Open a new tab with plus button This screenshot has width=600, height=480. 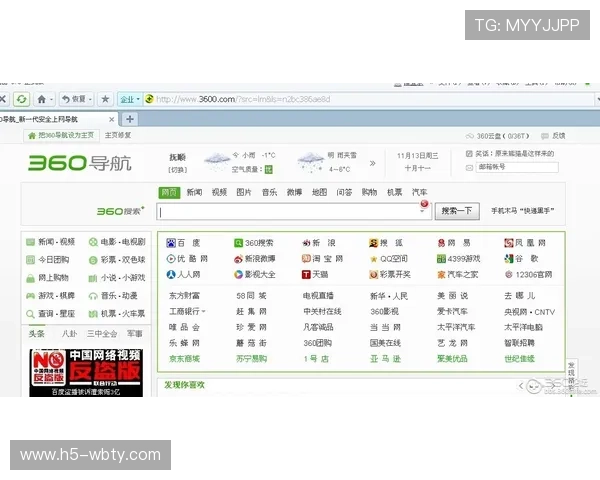coord(130,119)
